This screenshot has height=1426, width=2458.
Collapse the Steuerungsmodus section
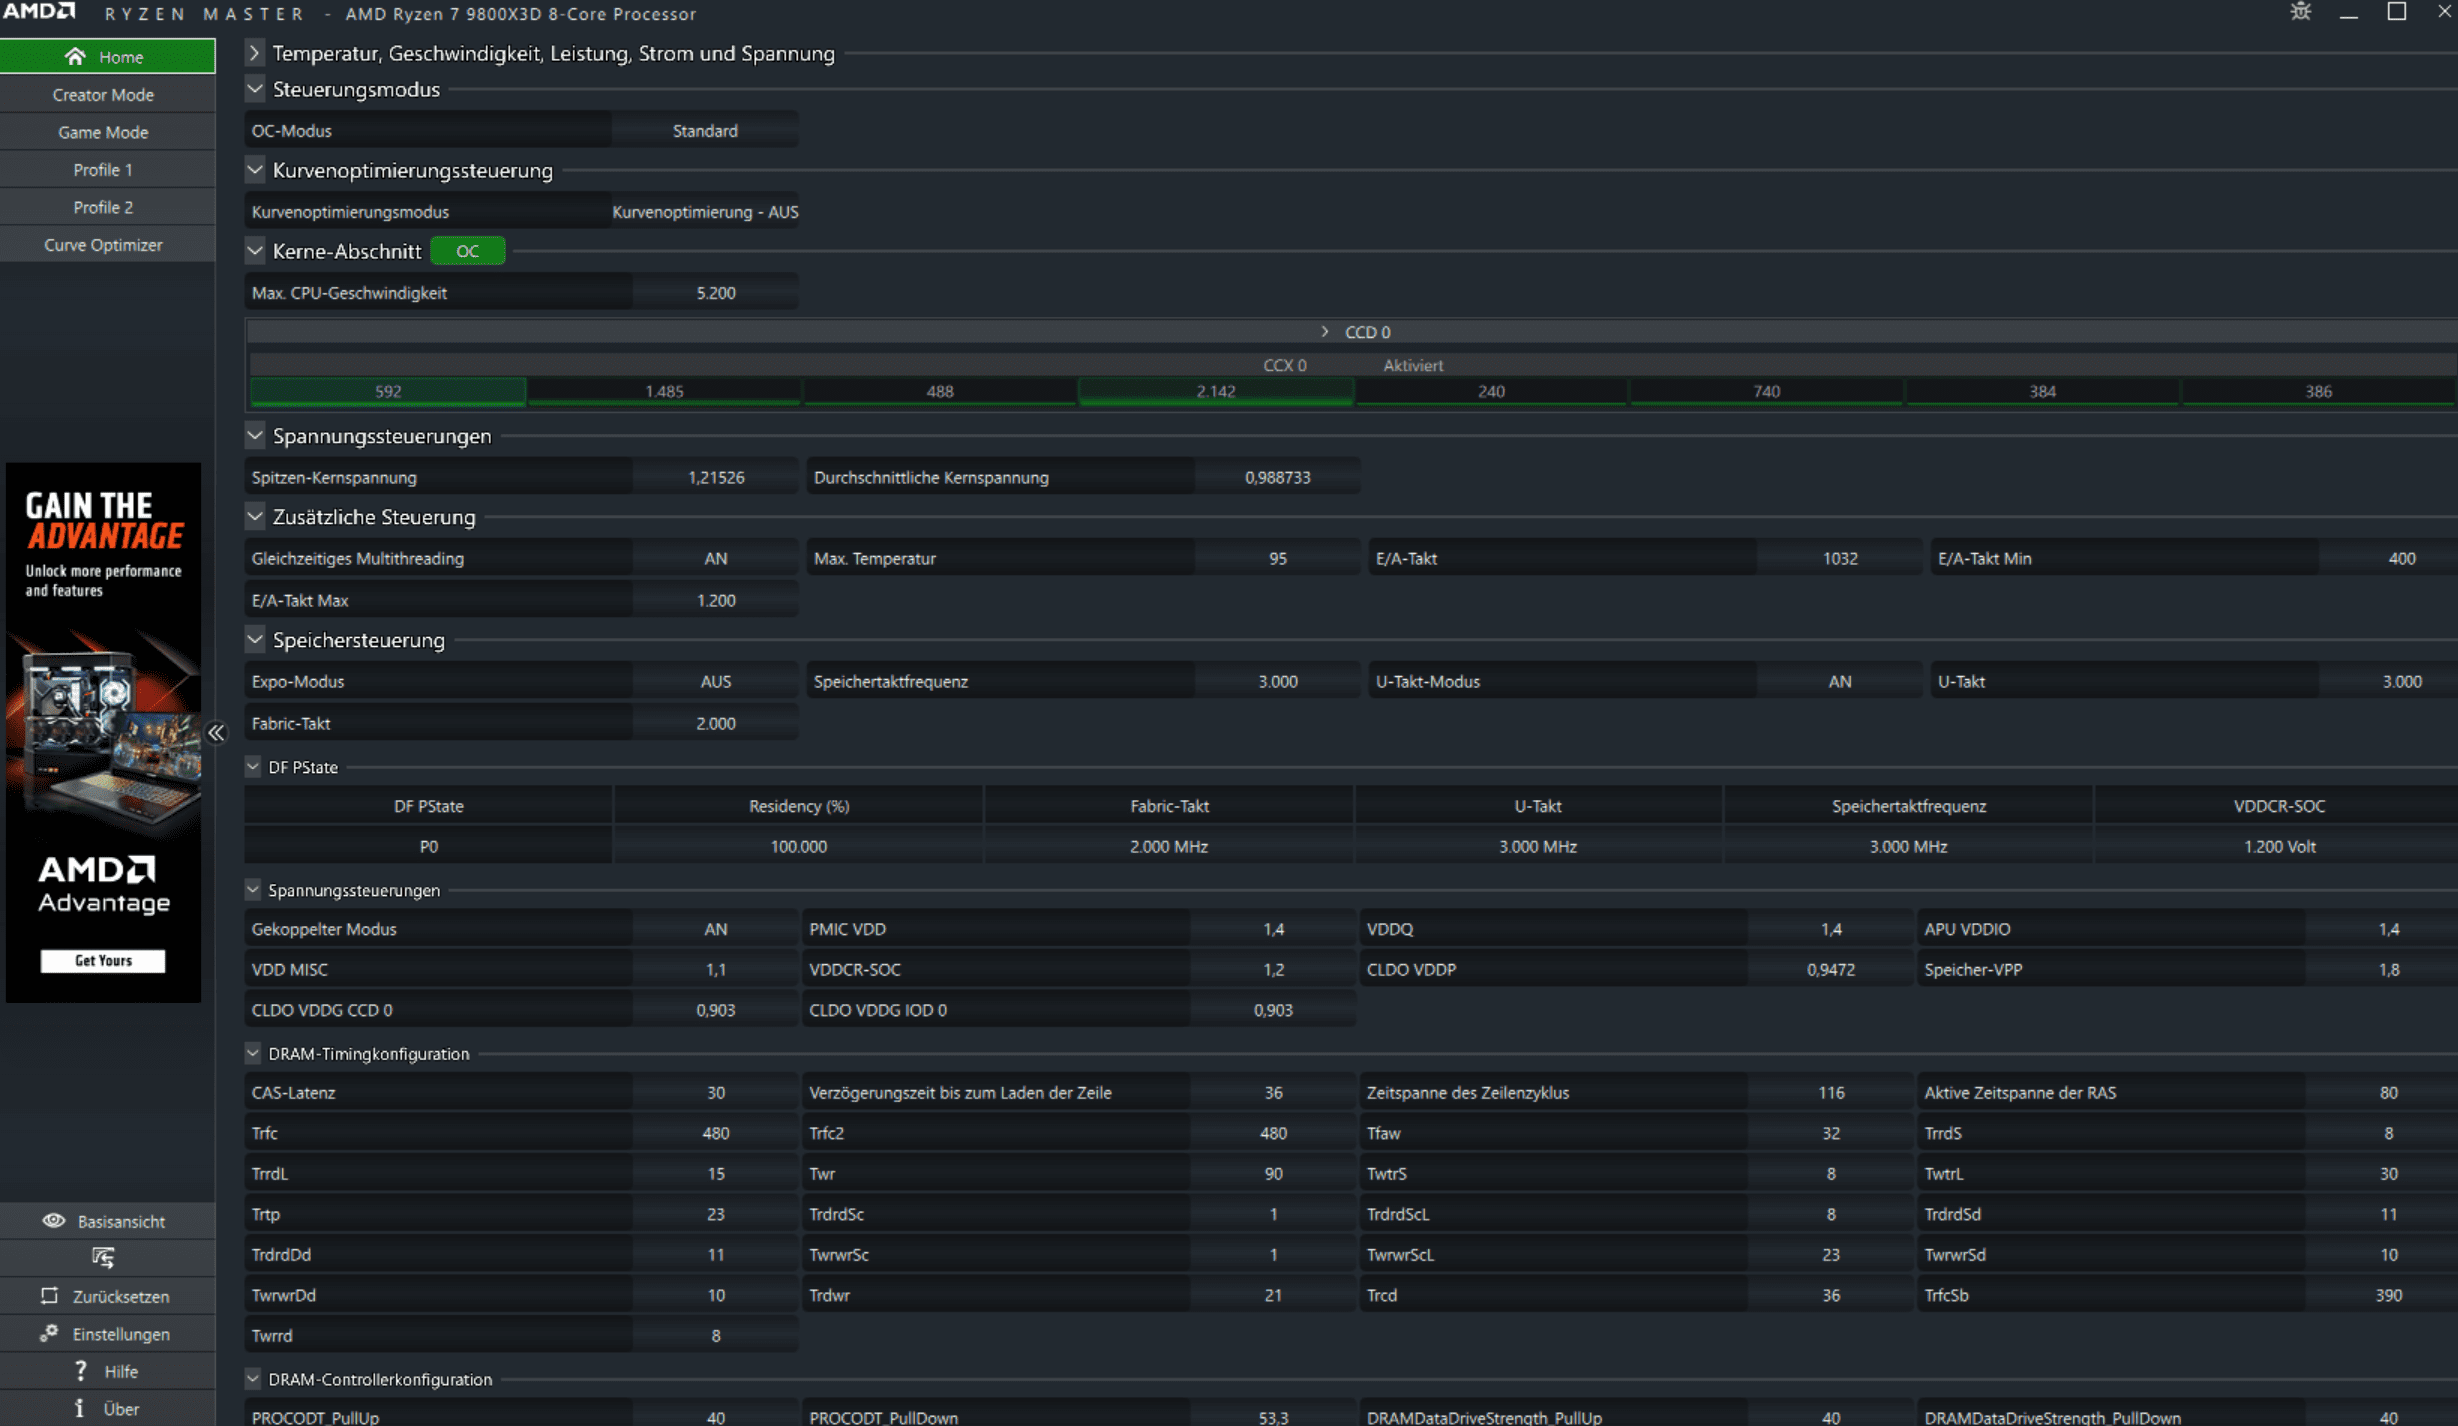click(254, 89)
